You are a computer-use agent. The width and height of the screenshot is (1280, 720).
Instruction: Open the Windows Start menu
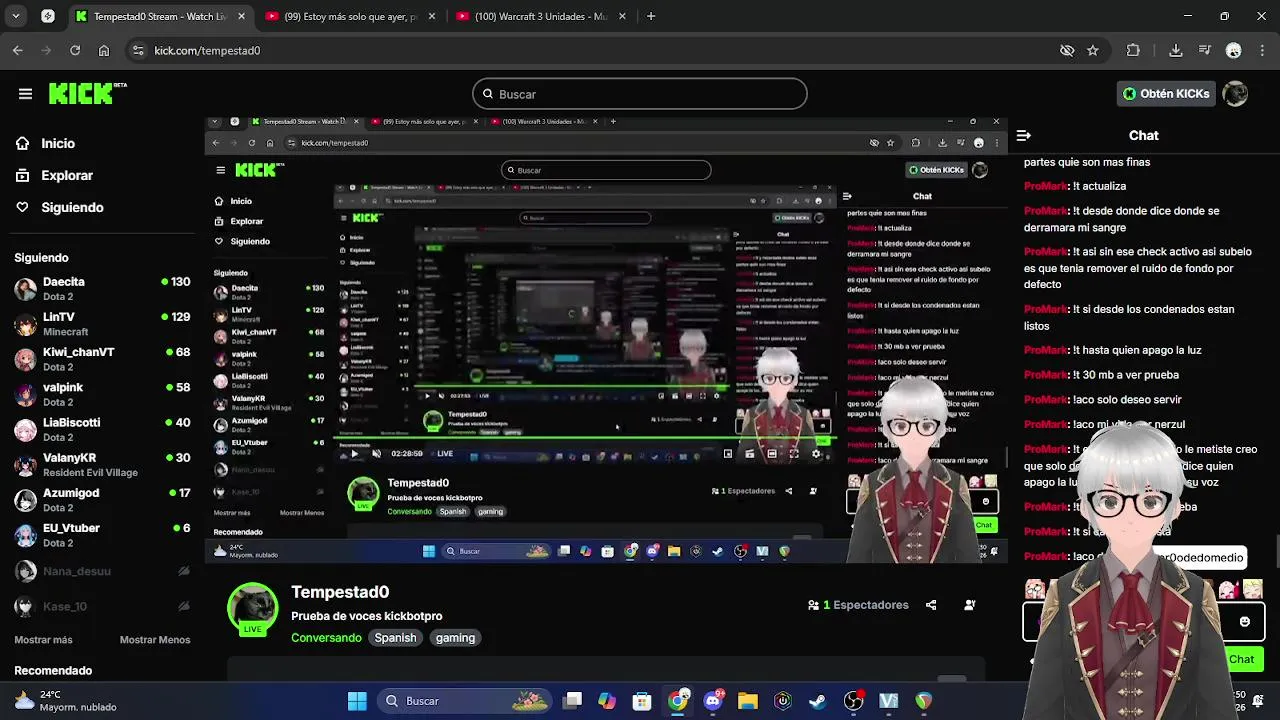[x=357, y=701]
